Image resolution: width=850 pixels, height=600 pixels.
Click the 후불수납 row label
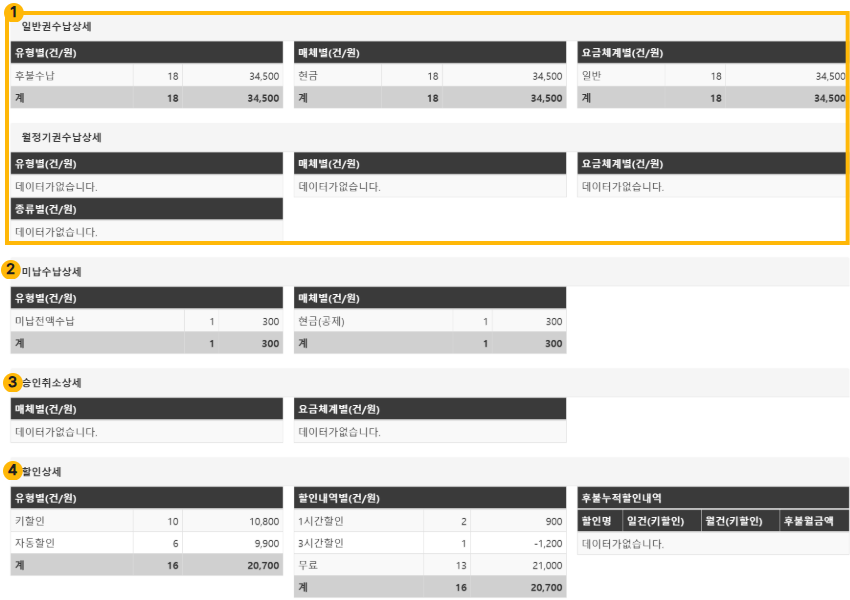[35, 76]
